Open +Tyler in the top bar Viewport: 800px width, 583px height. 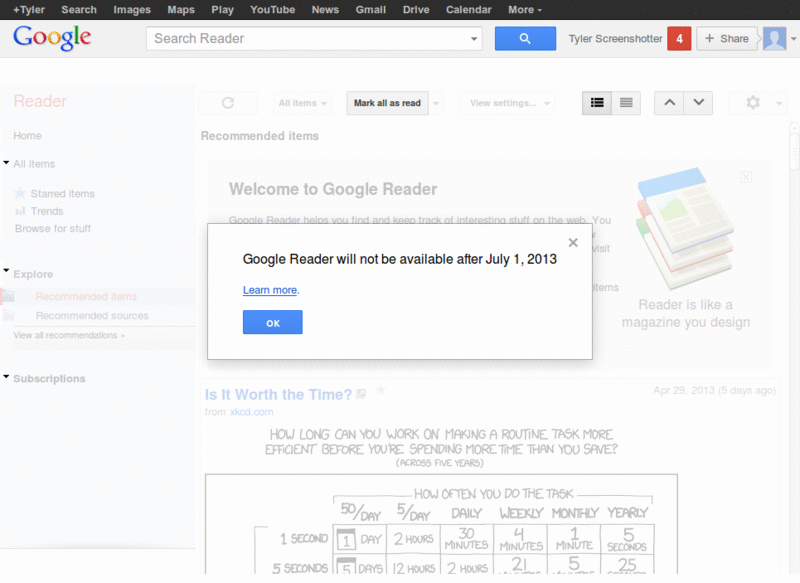pyautogui.click(x=29, y=10)
